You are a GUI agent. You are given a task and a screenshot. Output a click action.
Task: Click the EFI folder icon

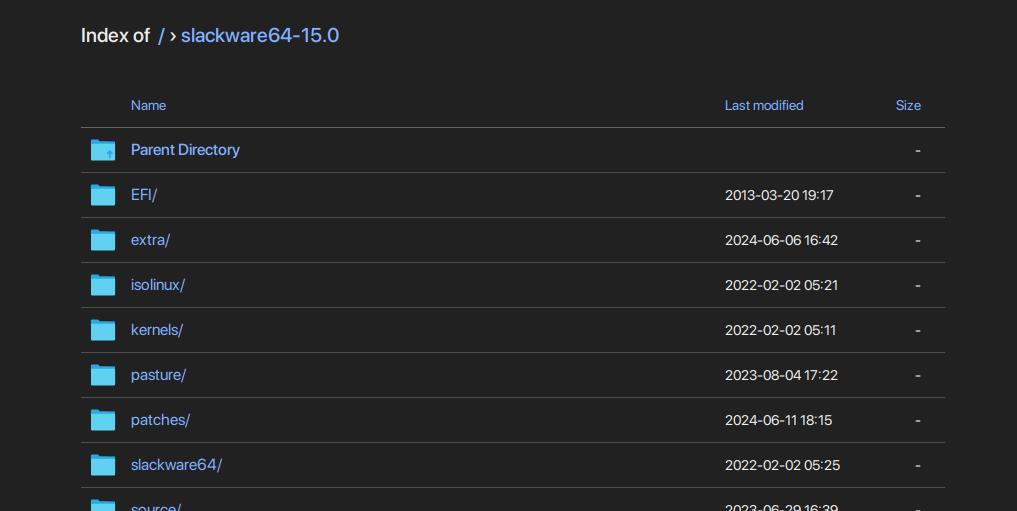pyautogui.click(x=102, y=195)
